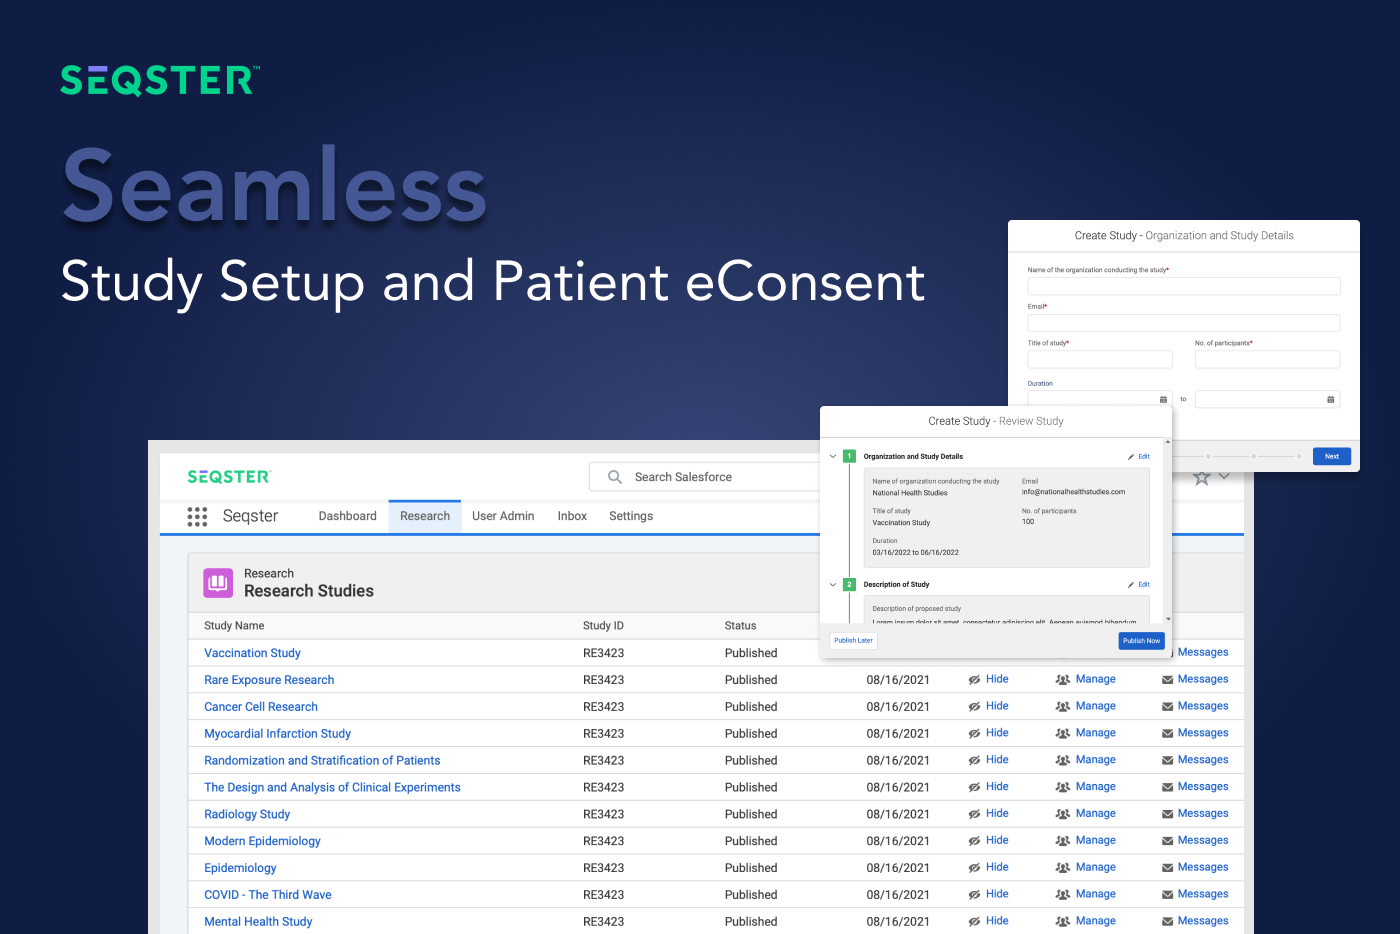Hide the Vaccination Study using its eye toggle
The width and height of the screenshot is (1400, 934).
pos(975,652)
